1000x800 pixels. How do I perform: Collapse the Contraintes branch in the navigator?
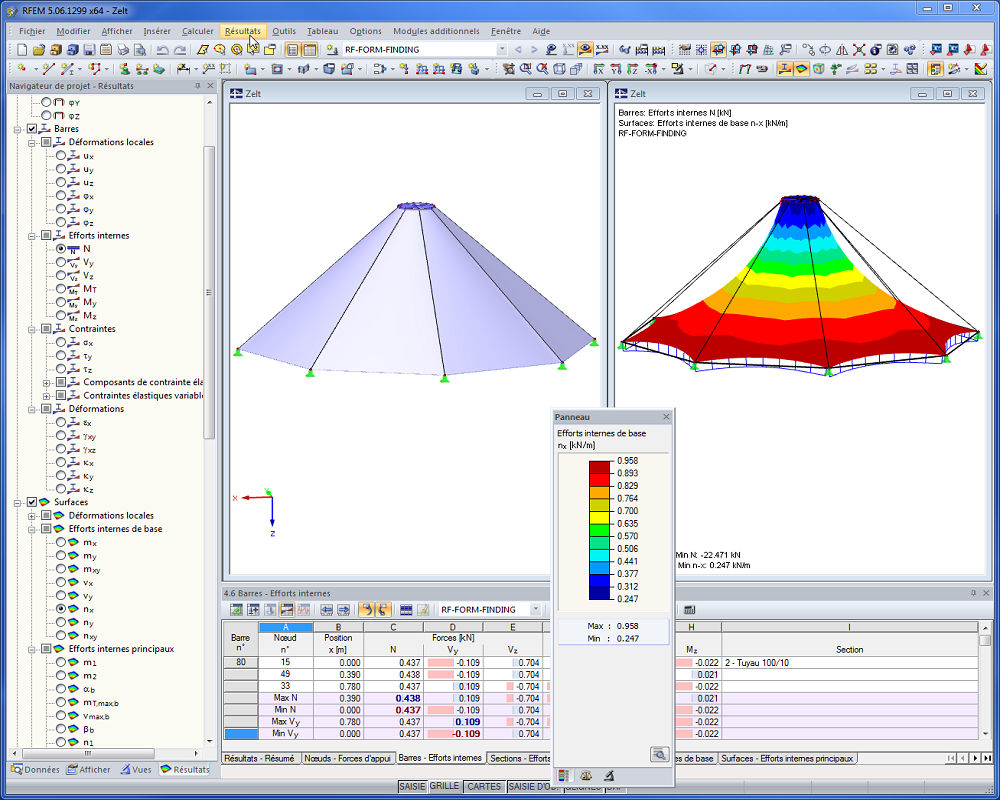[33, 329]
